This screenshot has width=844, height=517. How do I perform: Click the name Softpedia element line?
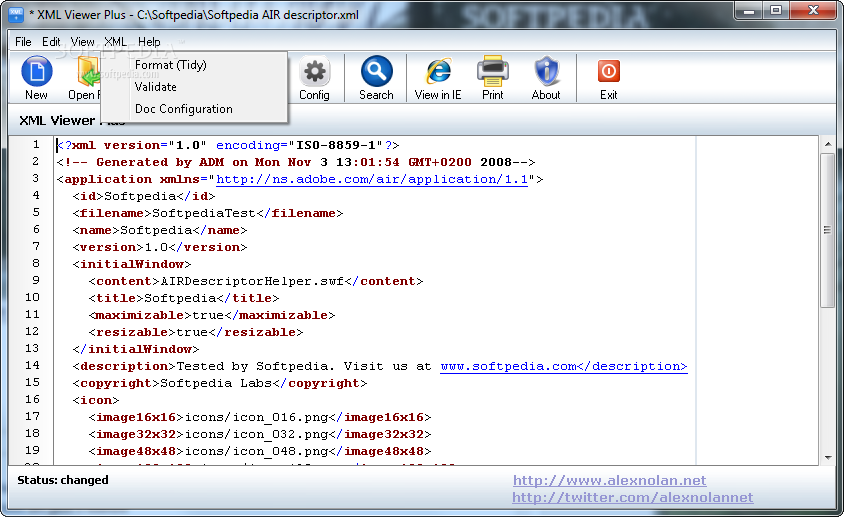[160, 230]
